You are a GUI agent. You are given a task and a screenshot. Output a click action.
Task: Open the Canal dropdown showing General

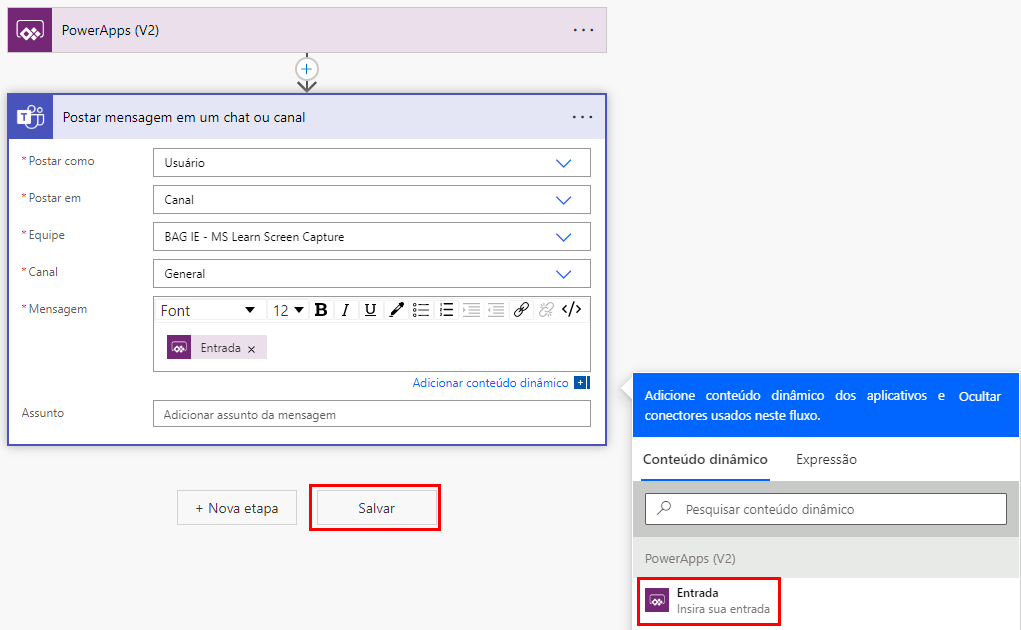563,274
